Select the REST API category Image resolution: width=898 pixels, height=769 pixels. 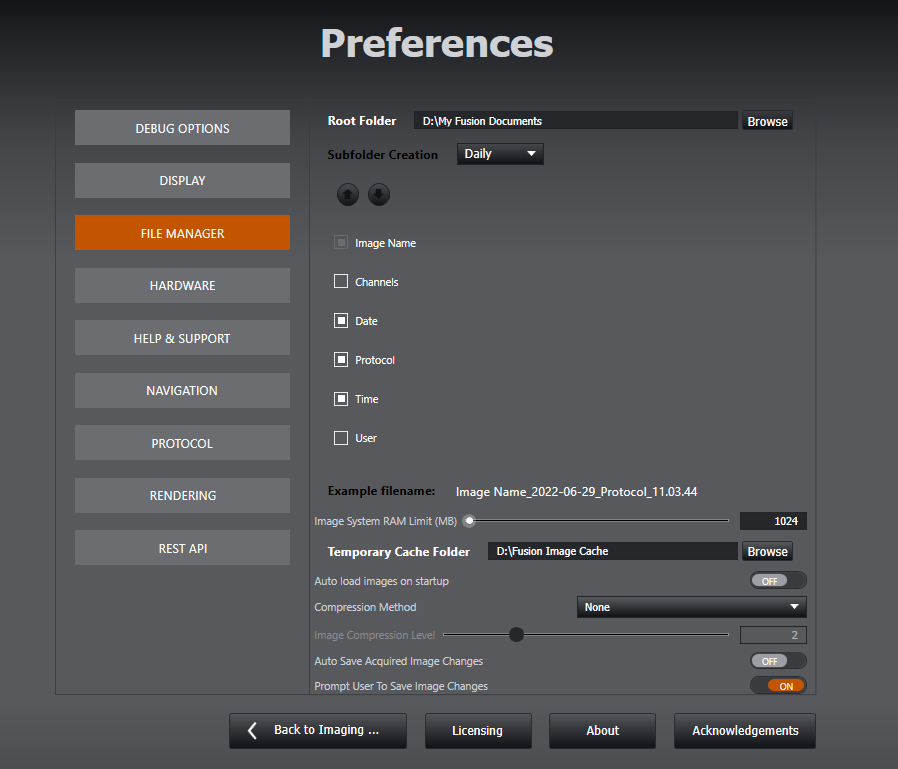[182, 548]
